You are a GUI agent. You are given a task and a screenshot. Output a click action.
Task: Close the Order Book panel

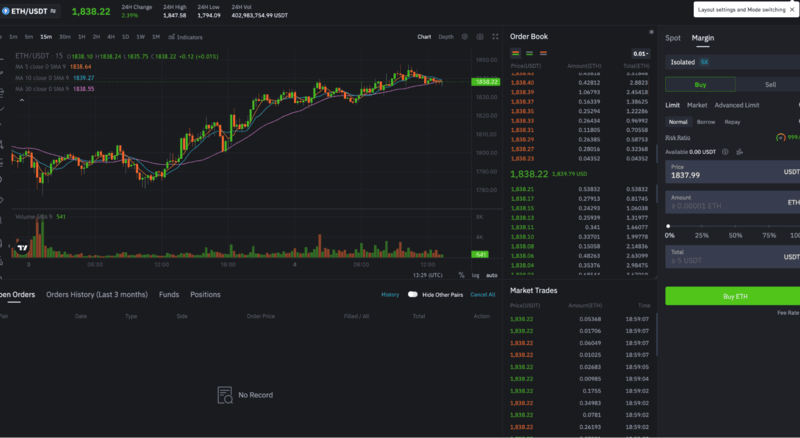click(x=651, y=32)
